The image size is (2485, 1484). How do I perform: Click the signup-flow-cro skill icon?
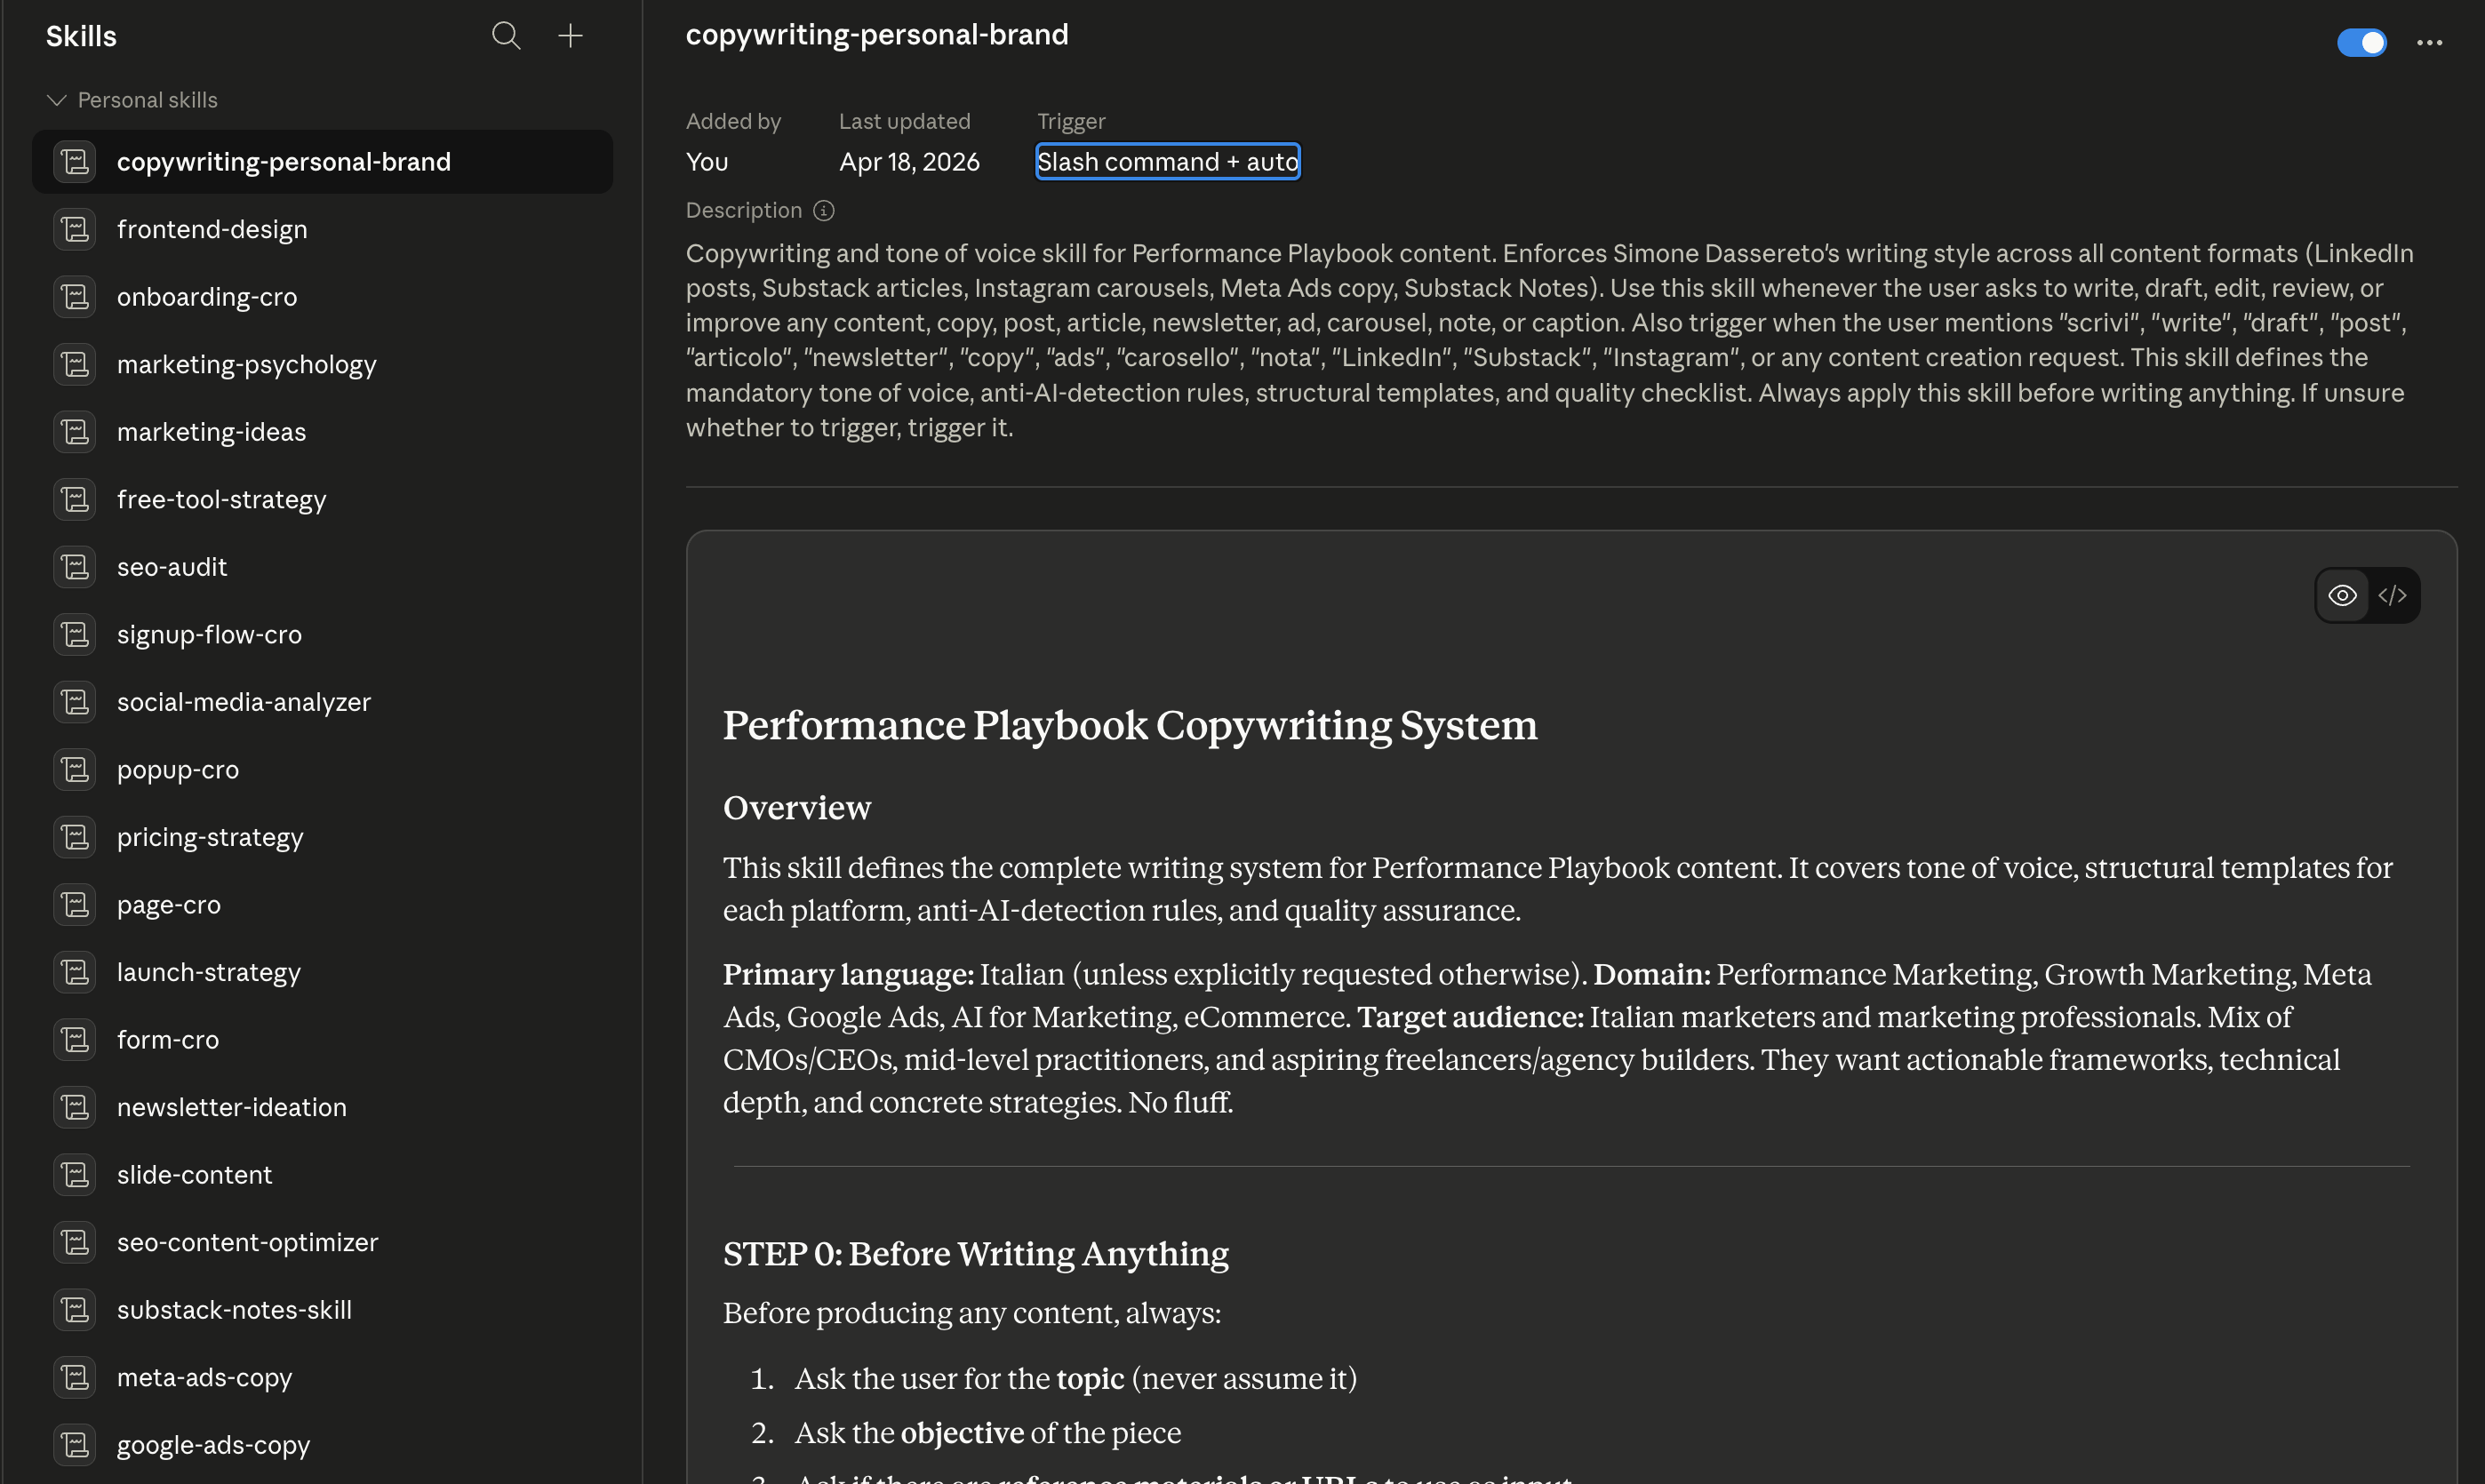coord(75,635)
